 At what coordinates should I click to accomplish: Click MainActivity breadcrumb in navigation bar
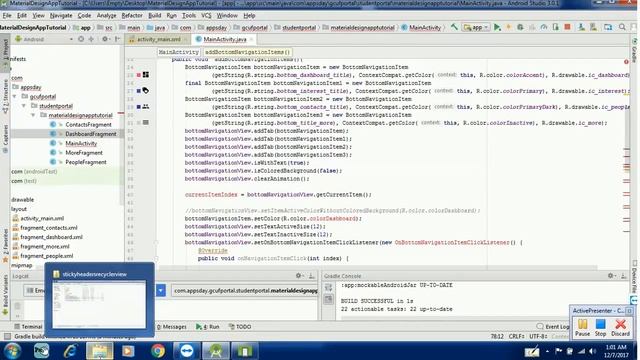[422, 27]
